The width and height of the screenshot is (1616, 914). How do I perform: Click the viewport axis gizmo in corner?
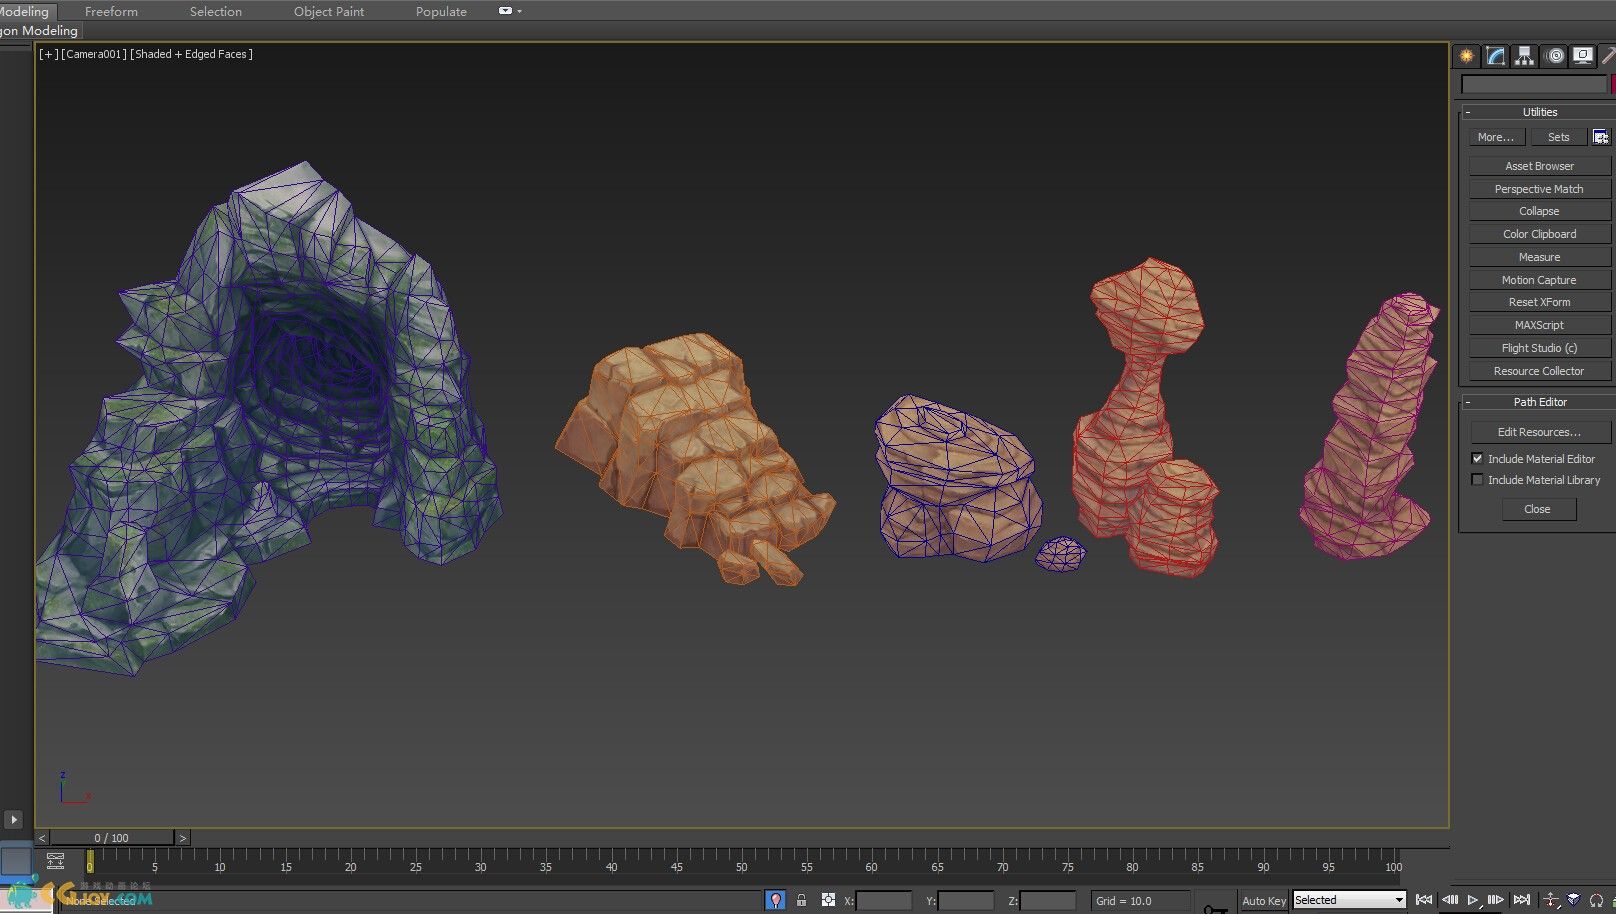(73, 788)
